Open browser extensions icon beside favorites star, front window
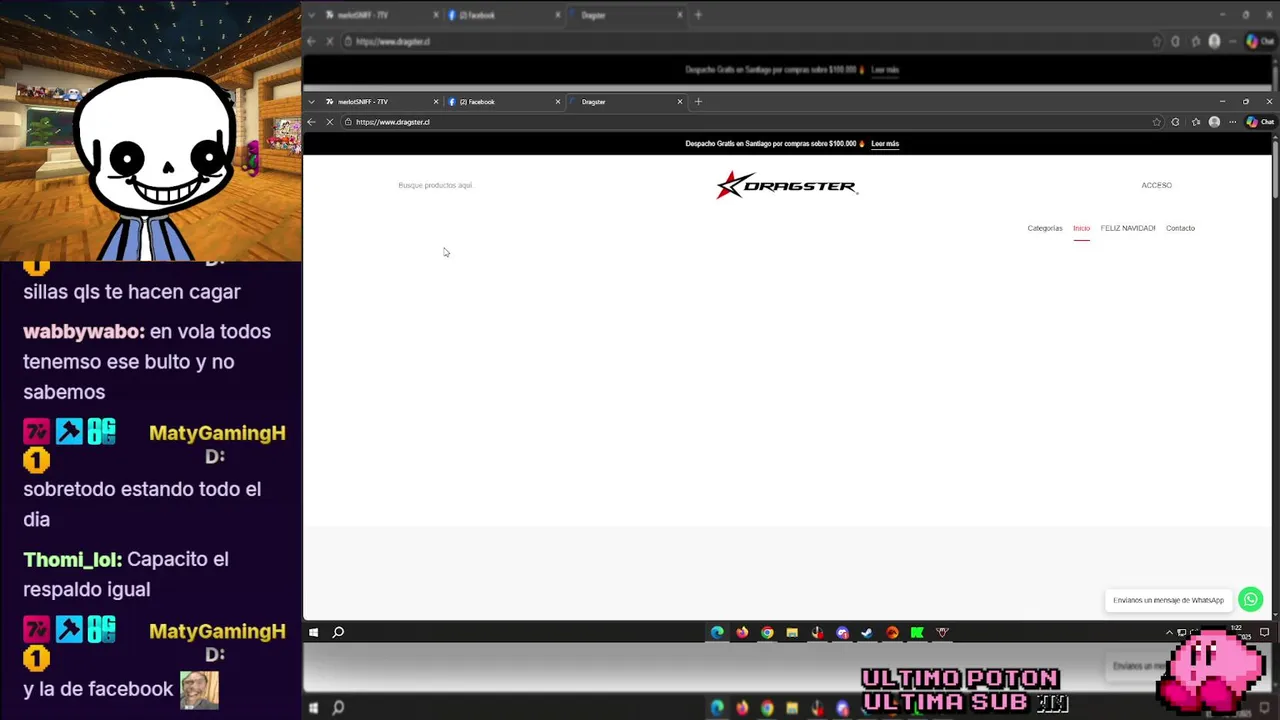The image size is (1280, 720). pyautogui.click(x=1175, y=122)
